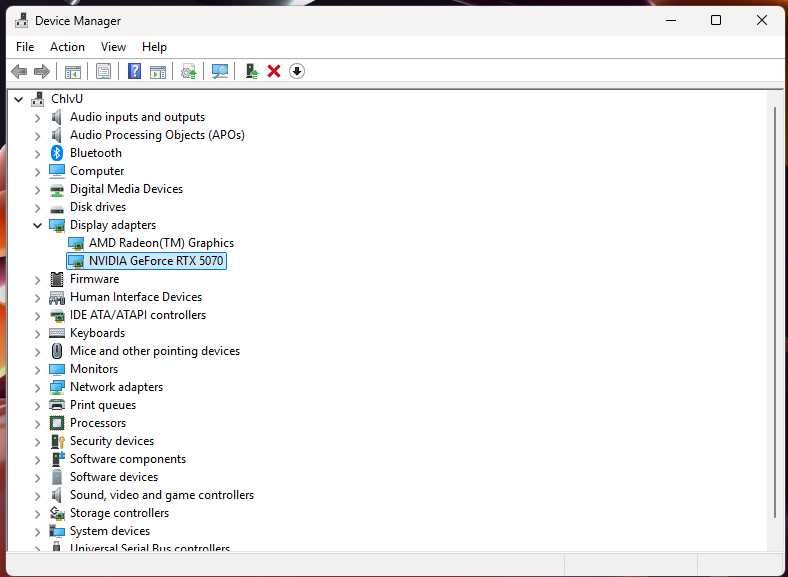
Task: Click the Security devices key icon
Action: (57, 441)
